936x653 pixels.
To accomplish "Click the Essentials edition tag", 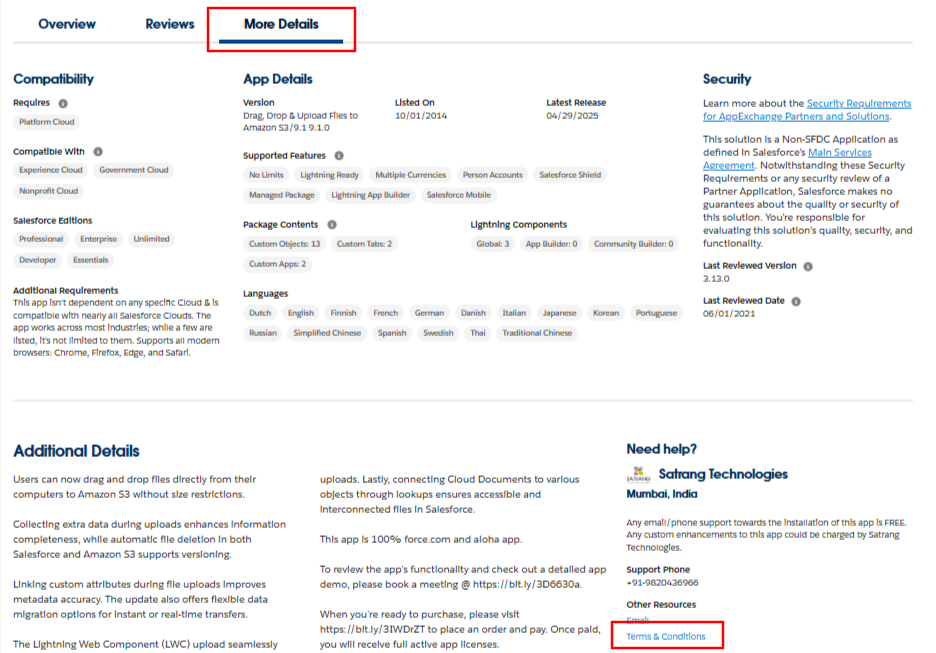I will point(90,260).
